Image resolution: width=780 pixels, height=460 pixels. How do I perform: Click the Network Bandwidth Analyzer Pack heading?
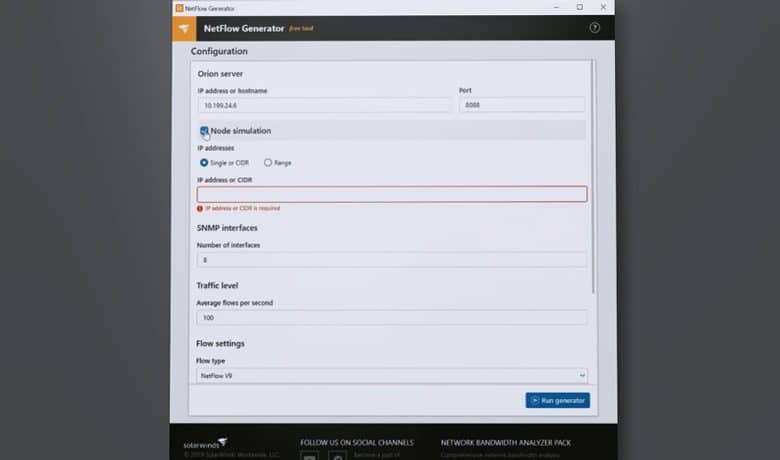pos(505,443)
